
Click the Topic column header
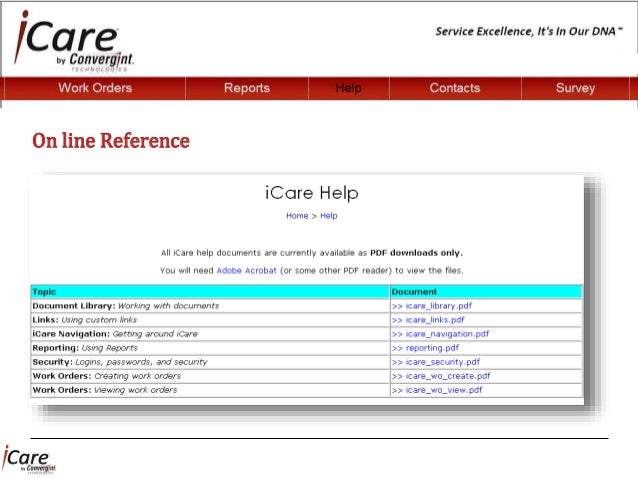point(210,292)
